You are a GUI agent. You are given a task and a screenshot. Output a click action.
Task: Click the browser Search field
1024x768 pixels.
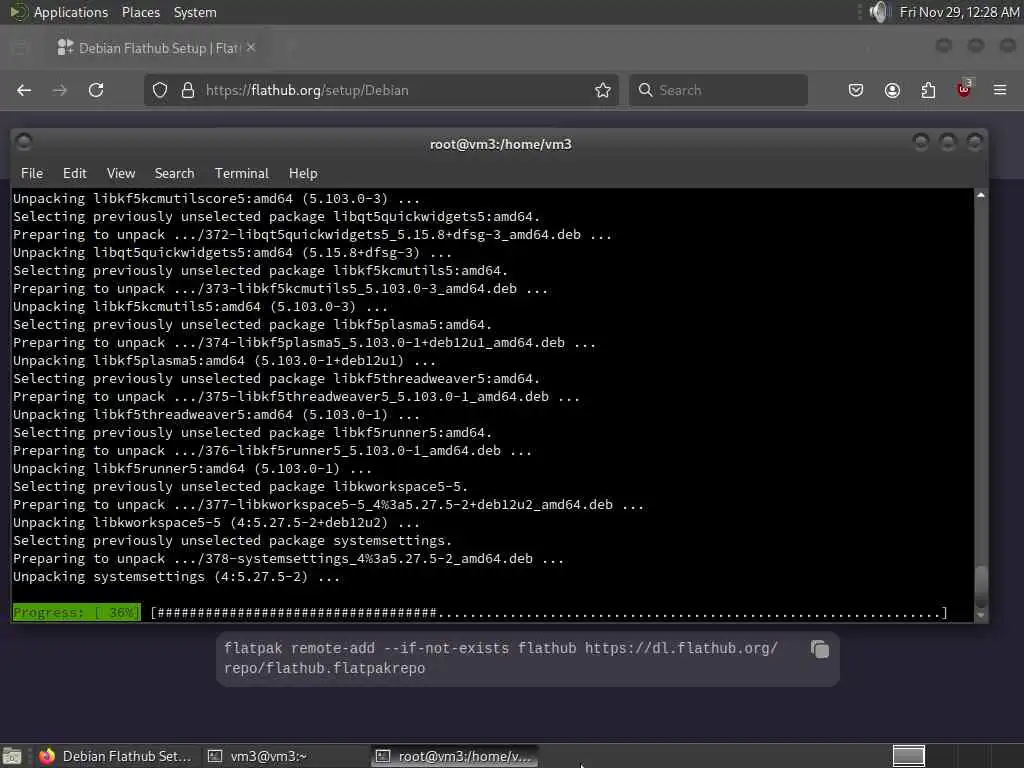pyautogui.click(x=718, y=90)
